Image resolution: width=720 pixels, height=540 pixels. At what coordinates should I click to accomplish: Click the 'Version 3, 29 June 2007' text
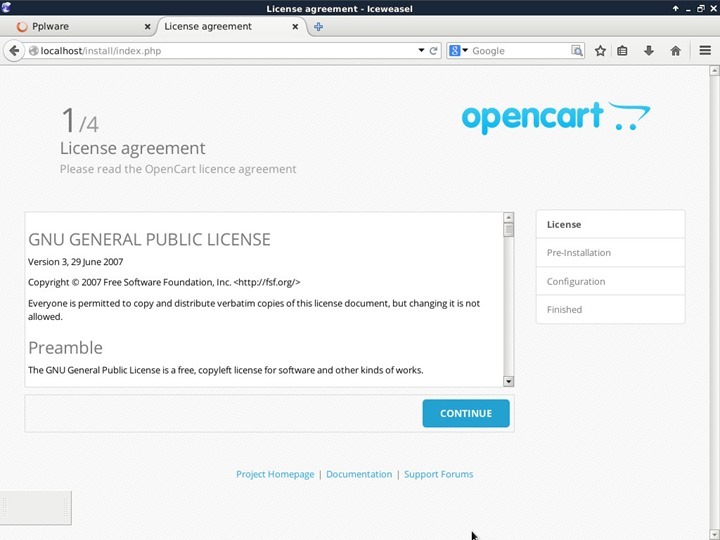(x=75, y=262)
